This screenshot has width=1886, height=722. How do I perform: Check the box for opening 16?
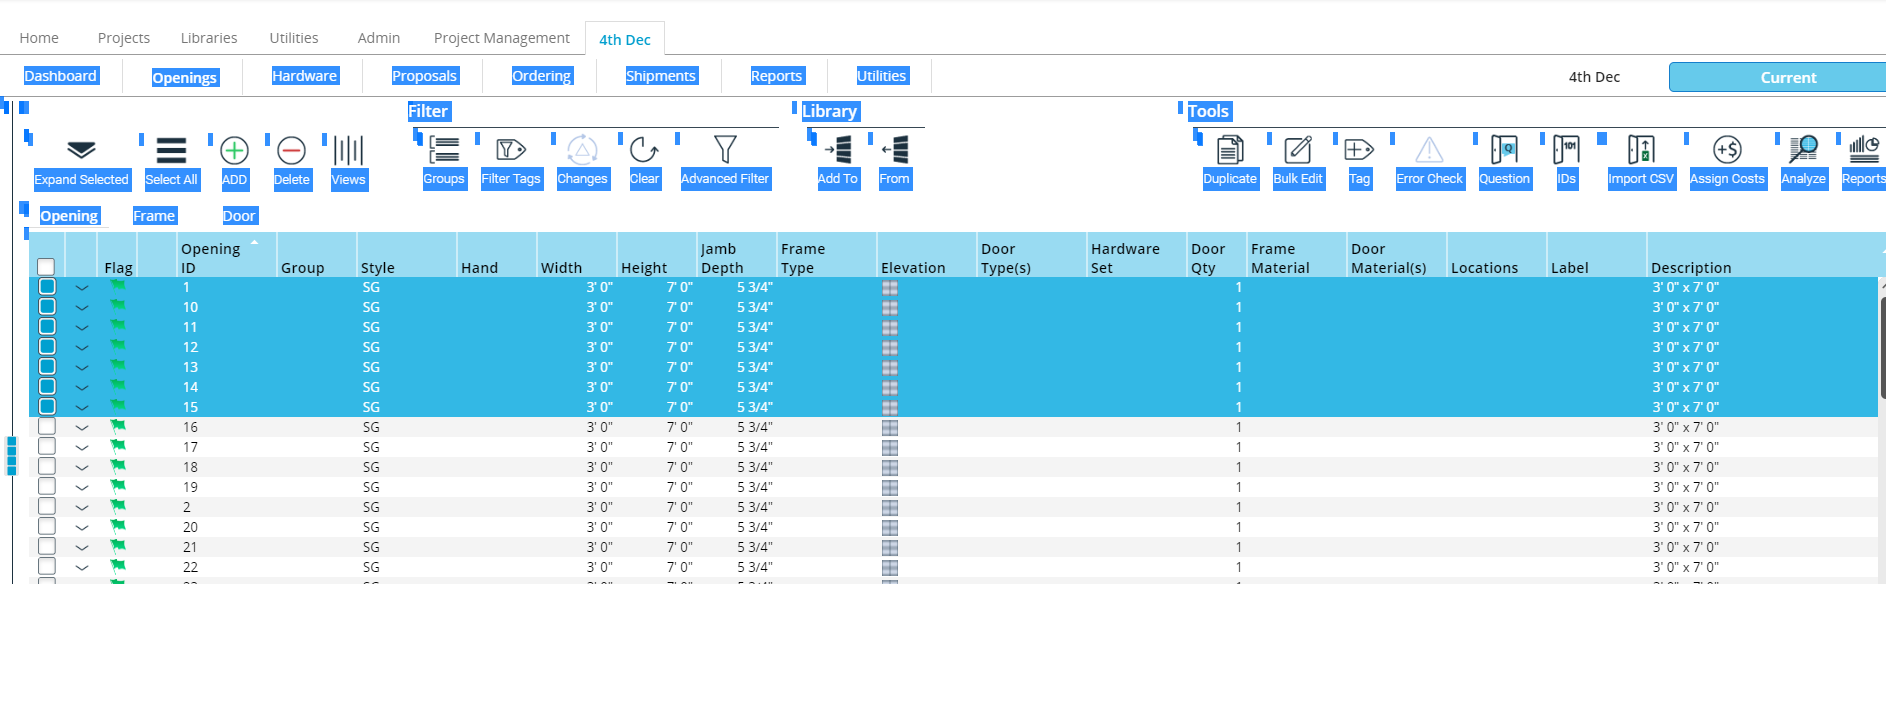[47, 427]
